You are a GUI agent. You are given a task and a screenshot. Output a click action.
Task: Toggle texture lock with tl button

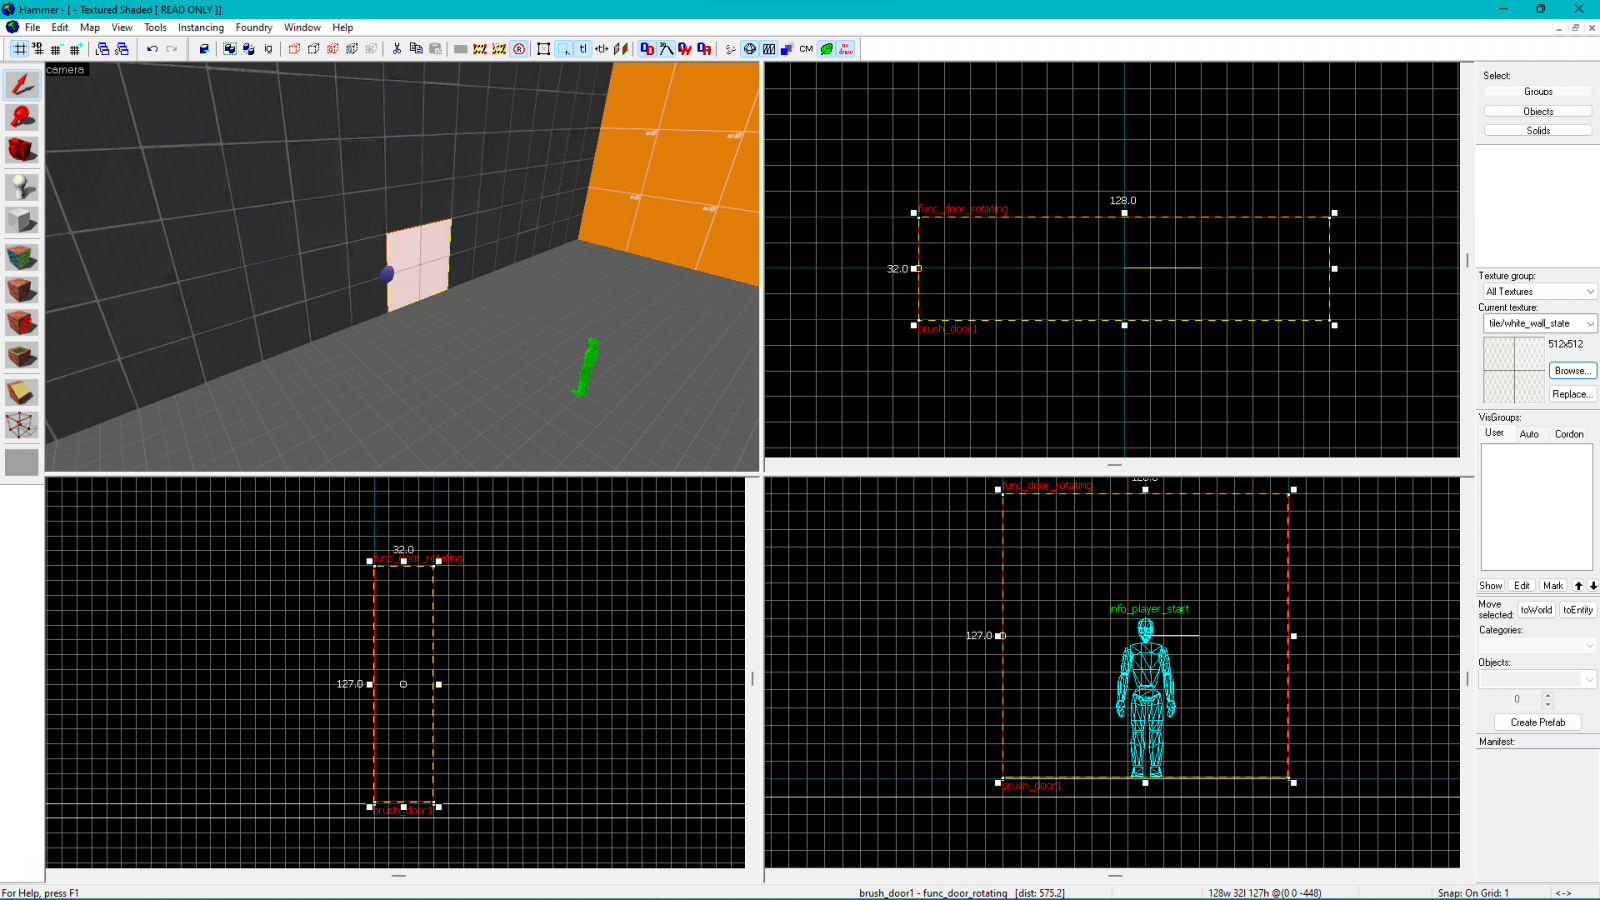point(583,48)
